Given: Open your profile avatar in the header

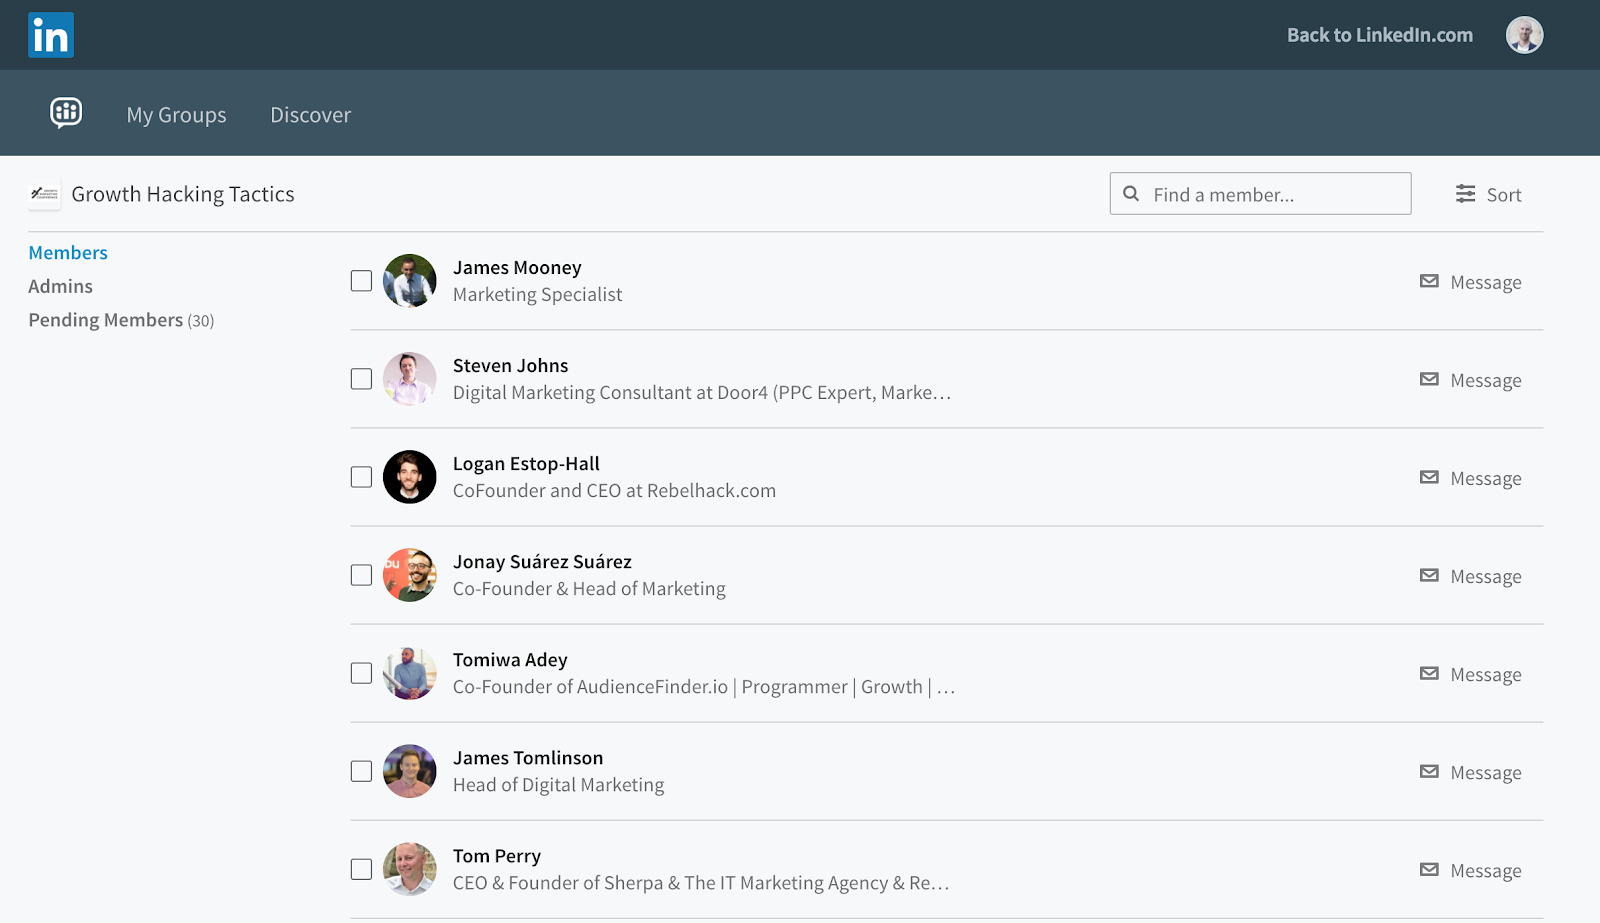Looking at the screenshot, I should [1524, 35].
